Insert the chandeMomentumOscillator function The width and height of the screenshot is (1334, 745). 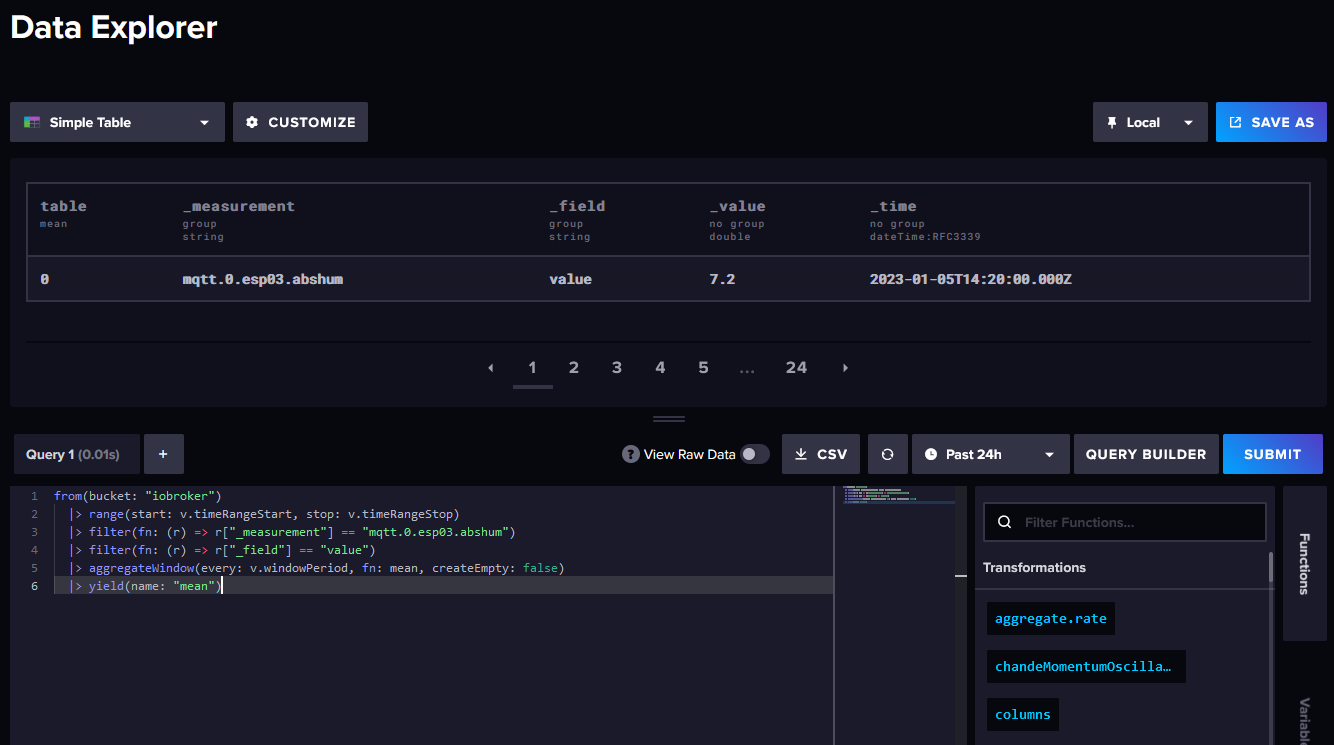[1086, 666]
